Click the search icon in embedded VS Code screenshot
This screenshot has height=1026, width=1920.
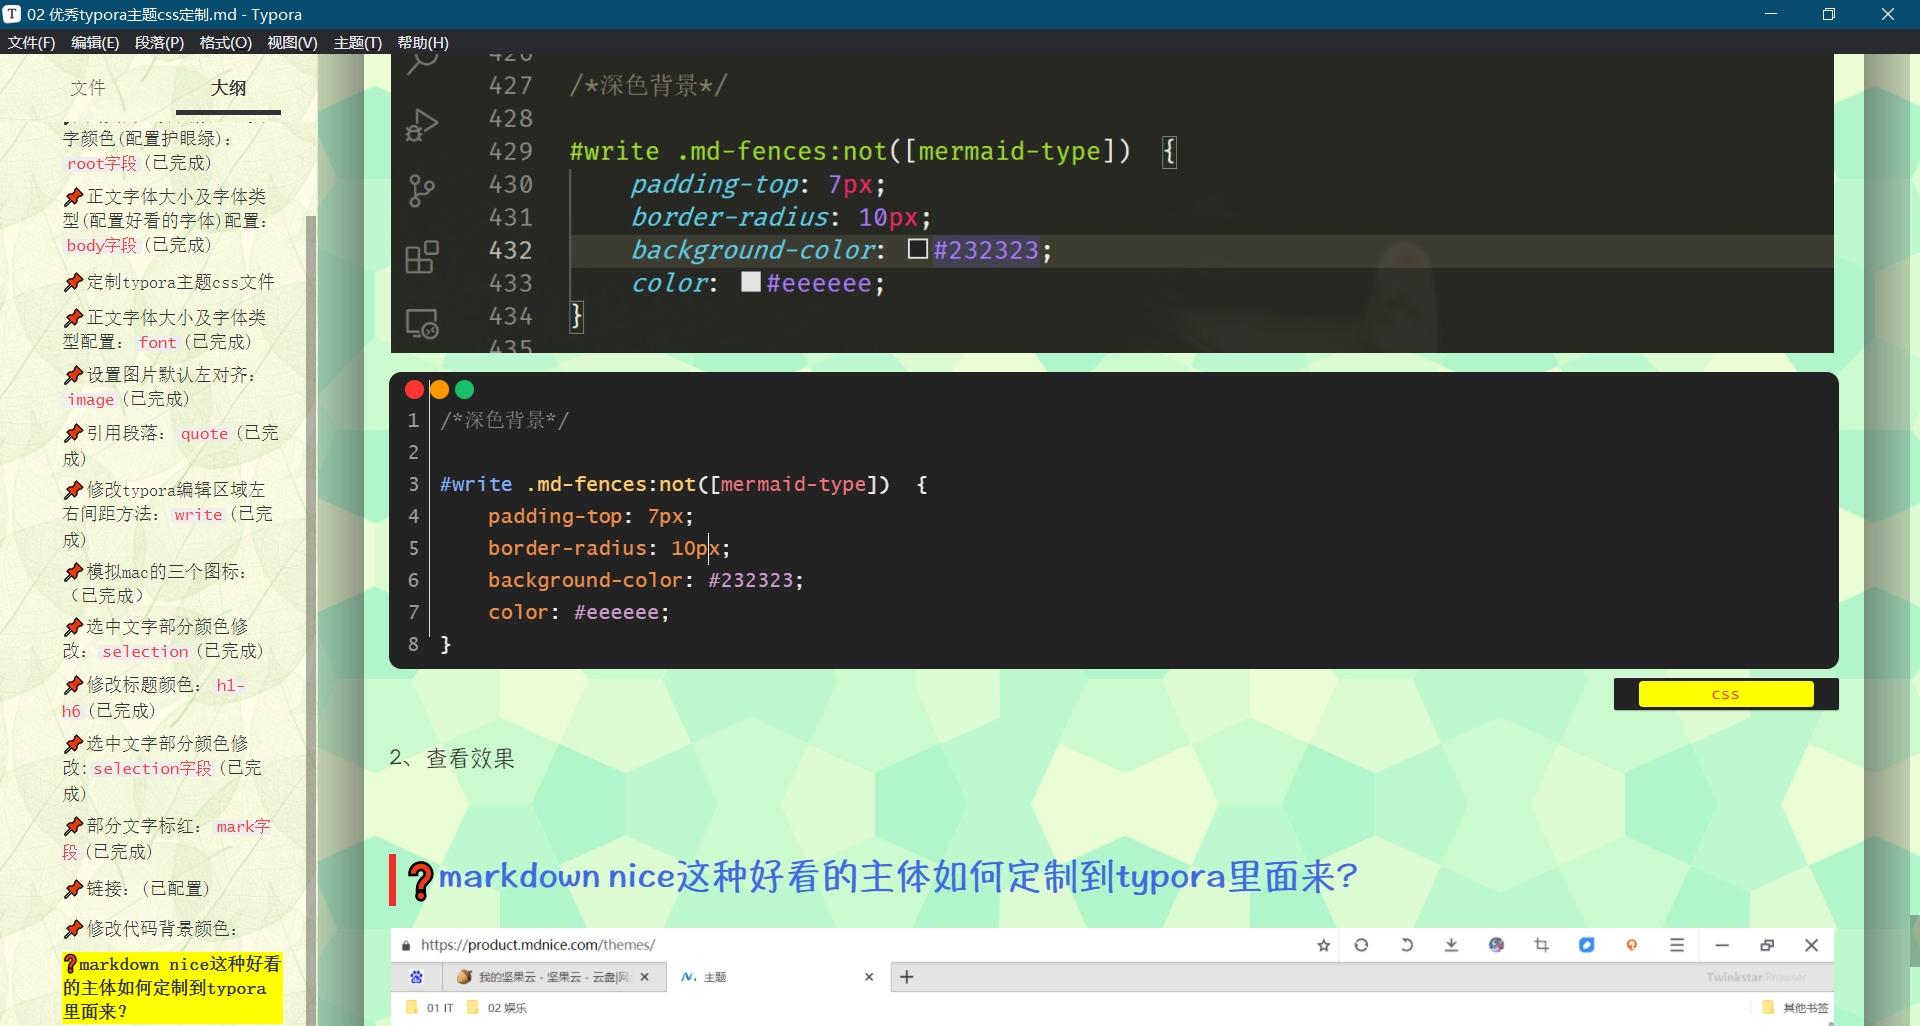(x=422, y=62)
